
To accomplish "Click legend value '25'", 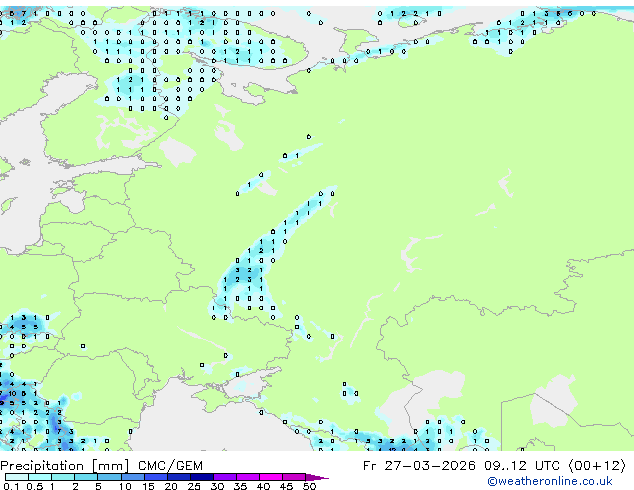I will click(x=194, y=486).
